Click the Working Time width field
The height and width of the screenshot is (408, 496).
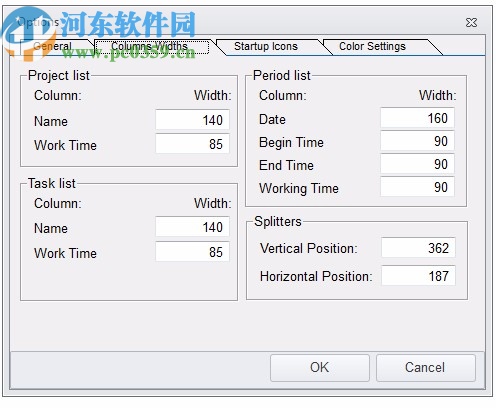point(417,187)
